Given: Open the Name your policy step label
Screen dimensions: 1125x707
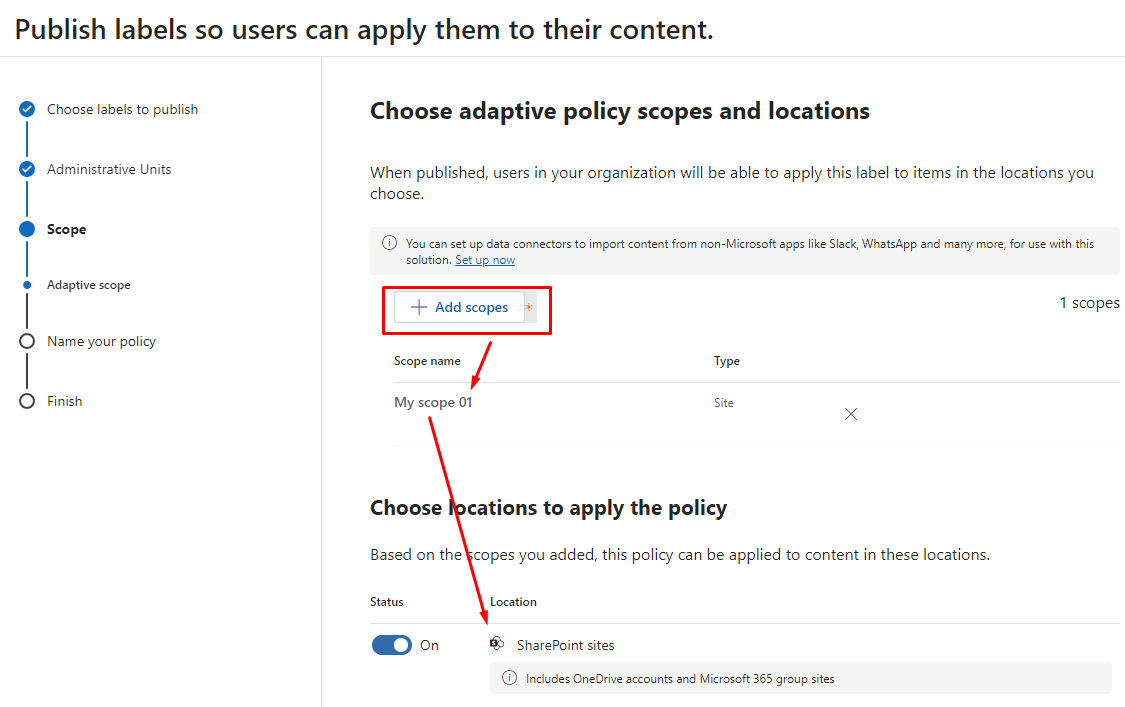Looking at the screenshot, I should point(101,341).
